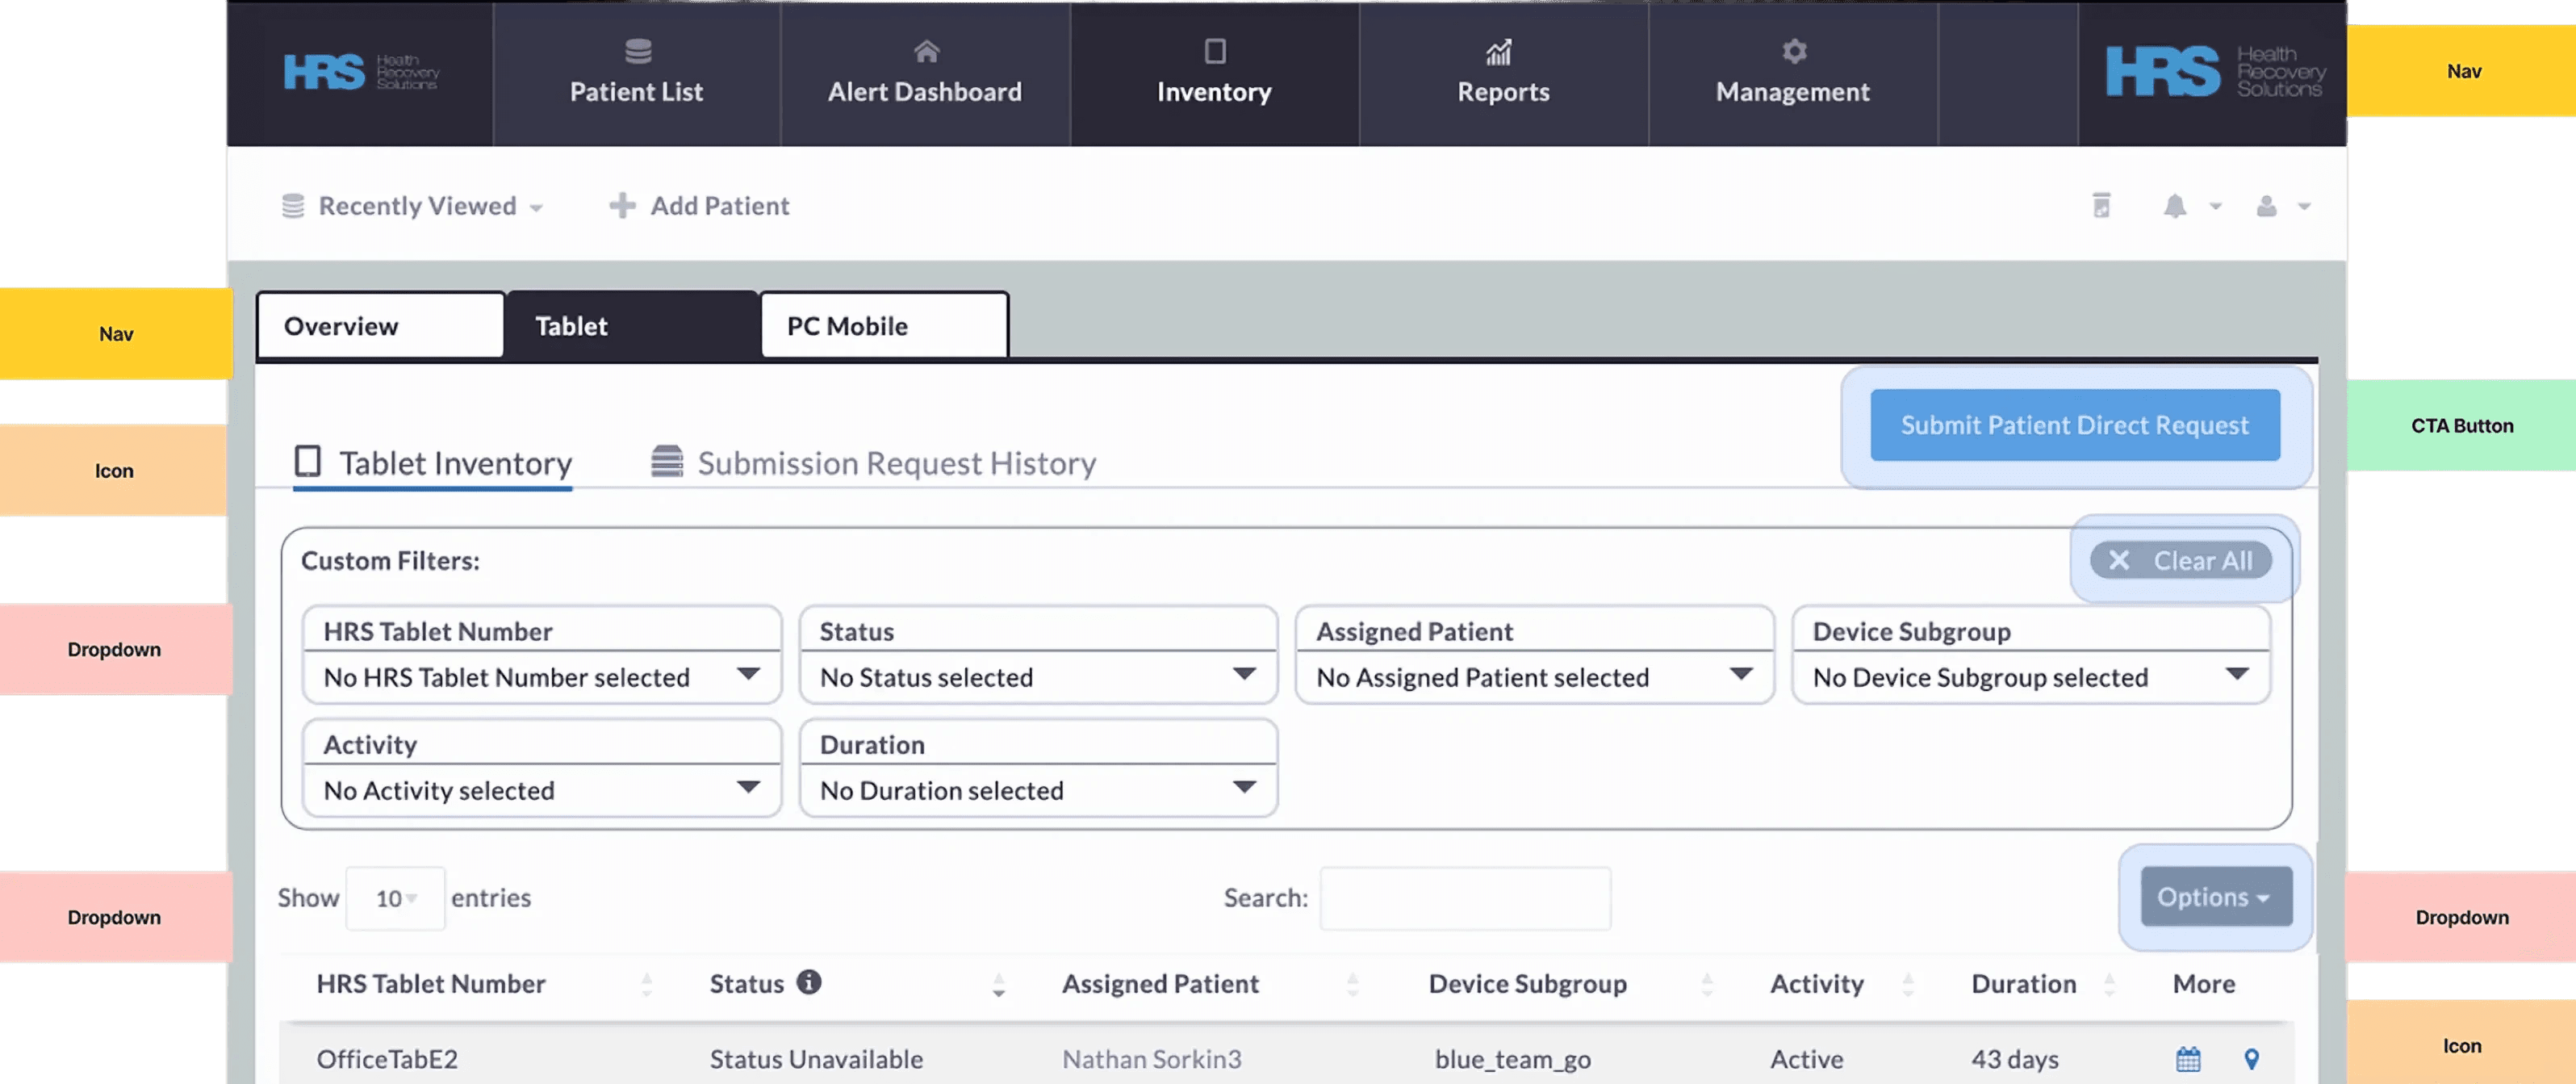Click the Status column info icon

[809, 982]
